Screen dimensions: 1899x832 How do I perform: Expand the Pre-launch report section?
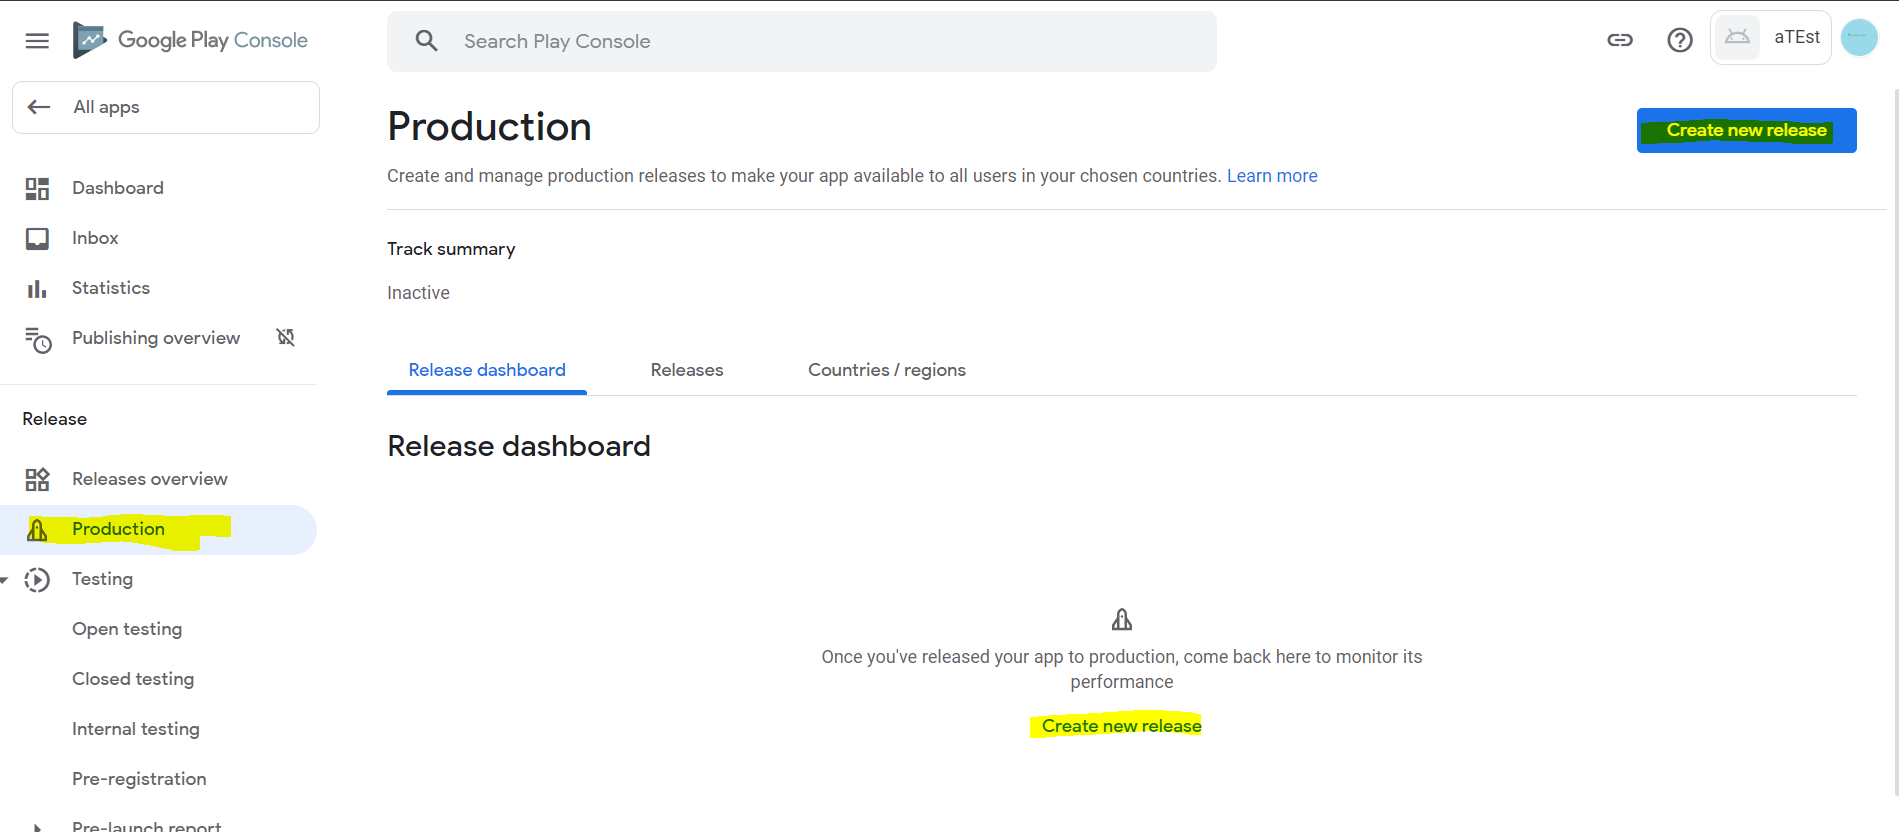[x=37, y=827]
